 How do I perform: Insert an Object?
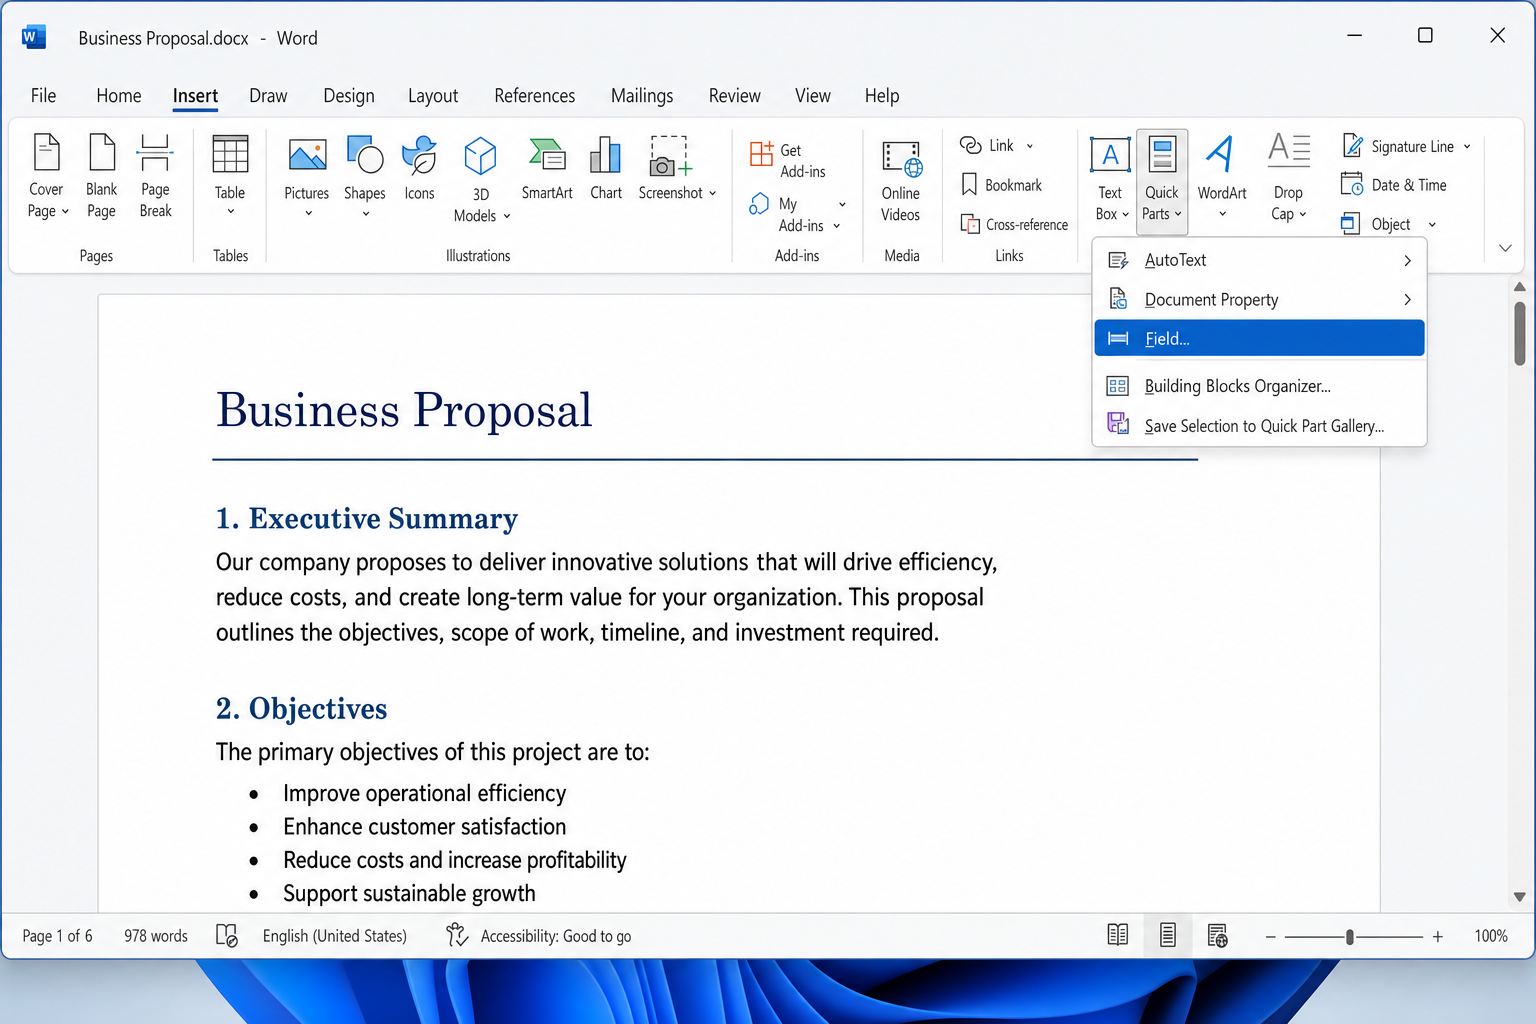click(1388, 224)
